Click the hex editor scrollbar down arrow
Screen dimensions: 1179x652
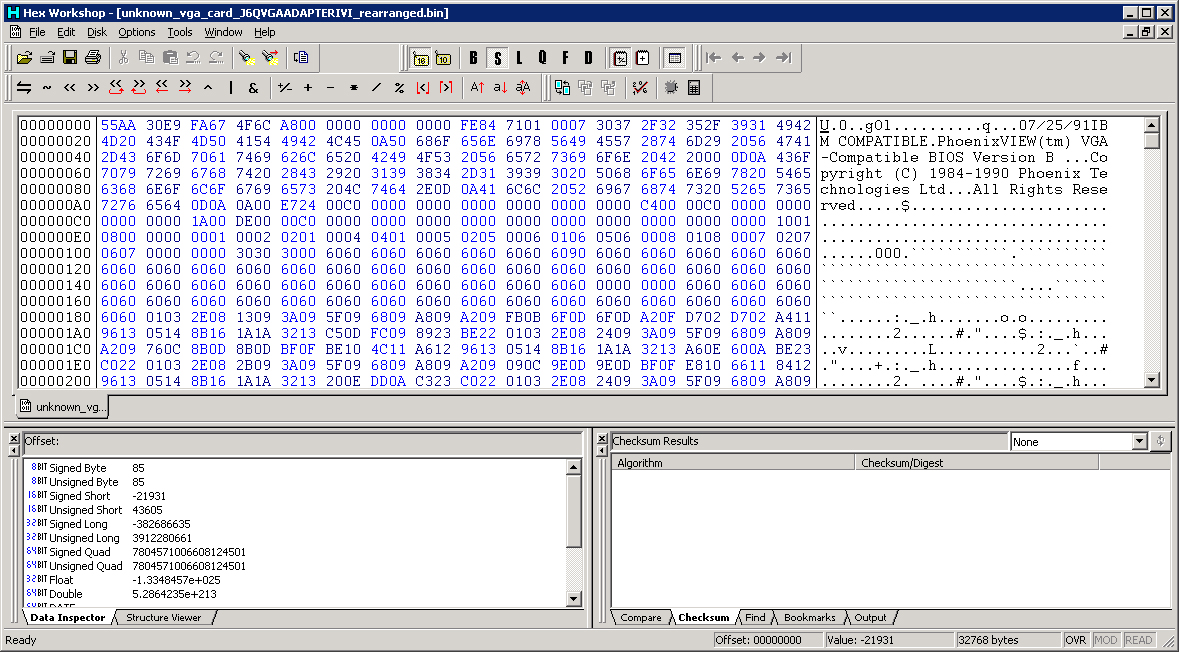coord(1152,380)
